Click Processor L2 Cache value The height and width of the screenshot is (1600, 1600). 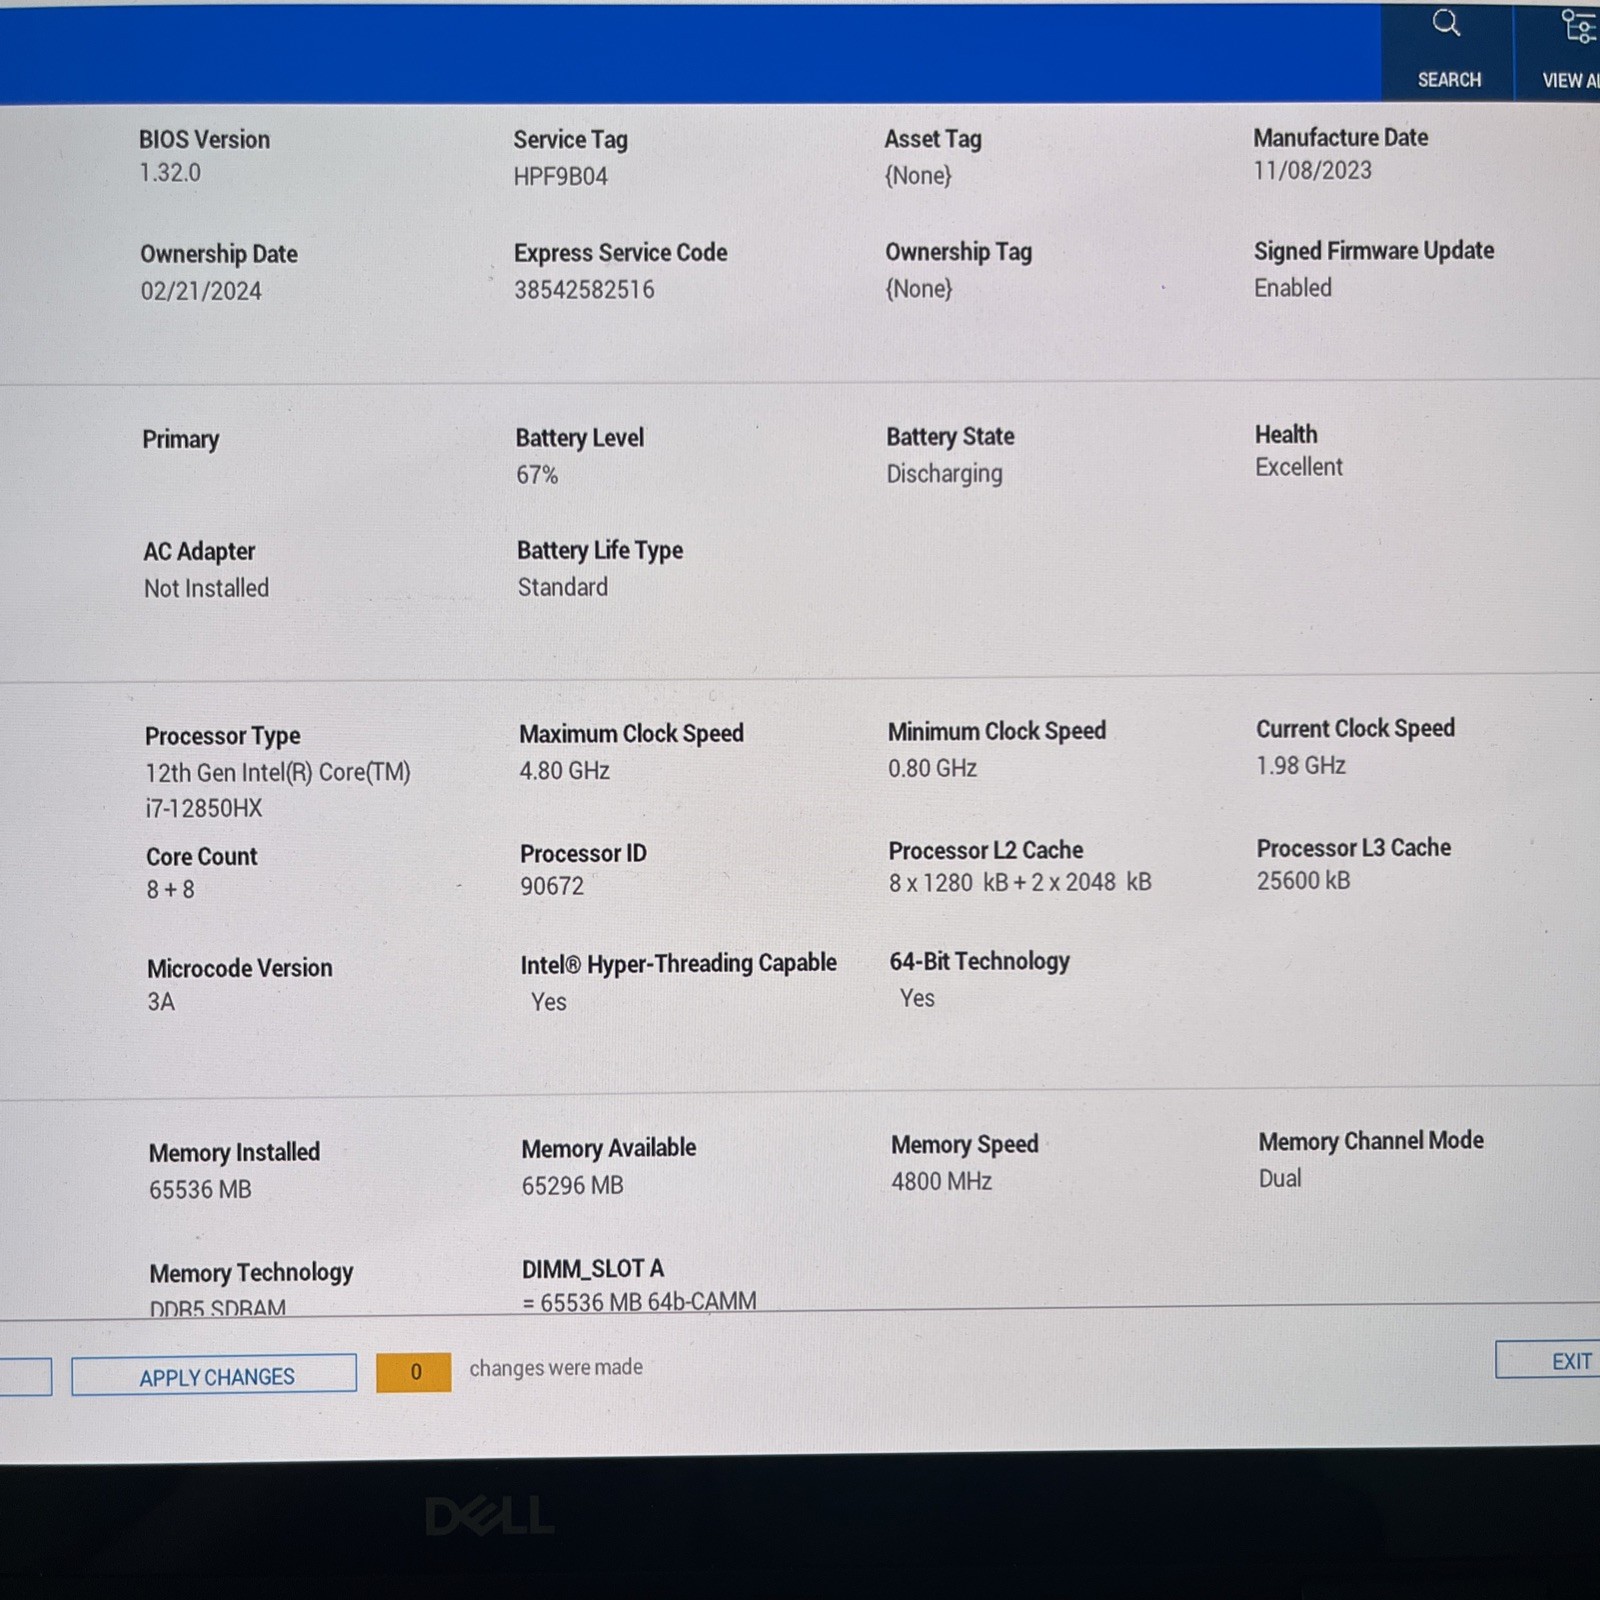[1020, 882]
